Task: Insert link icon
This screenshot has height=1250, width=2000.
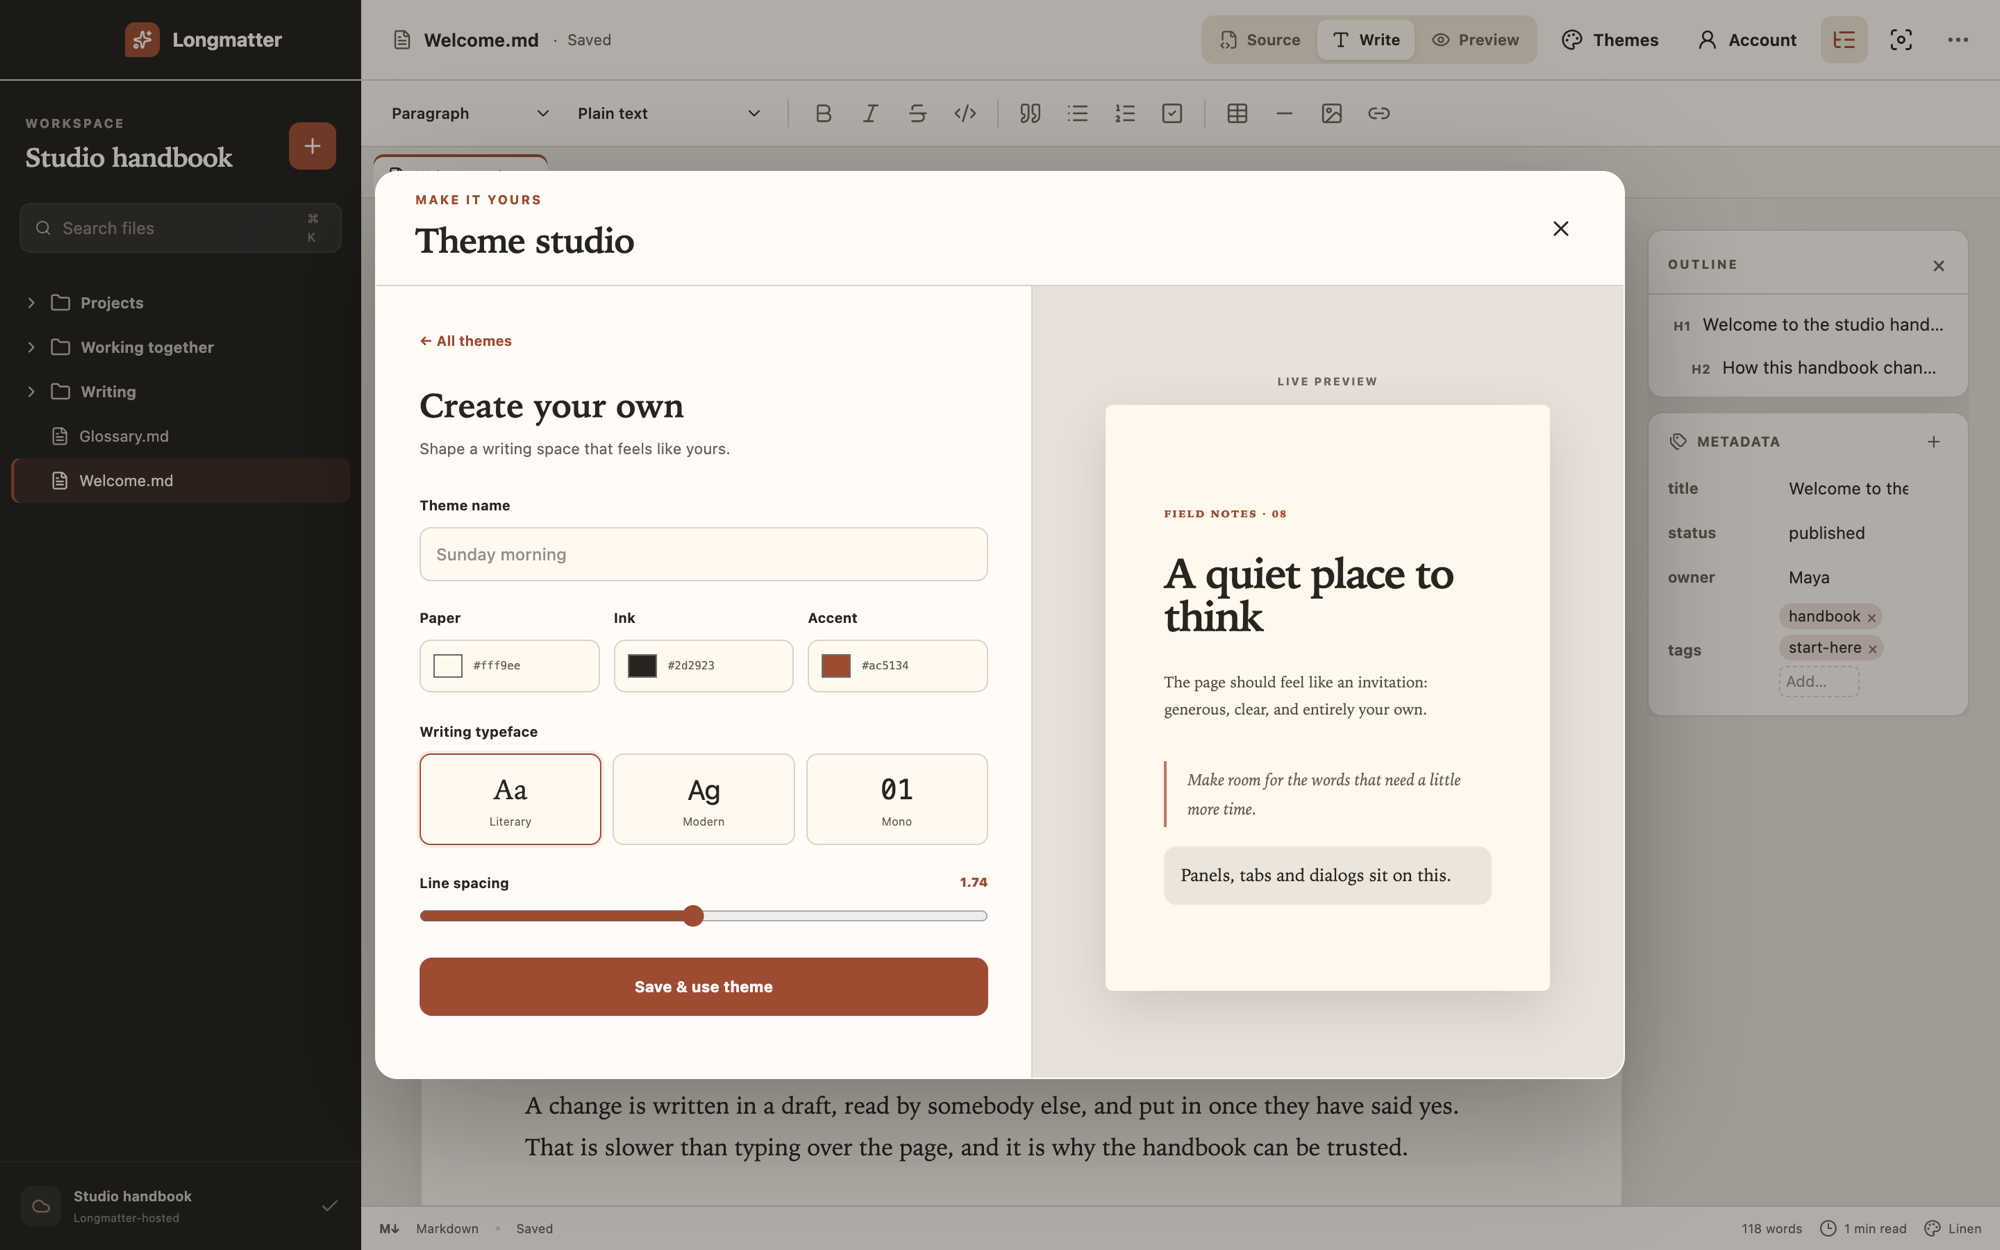Action: click(x=1379, y=113)
